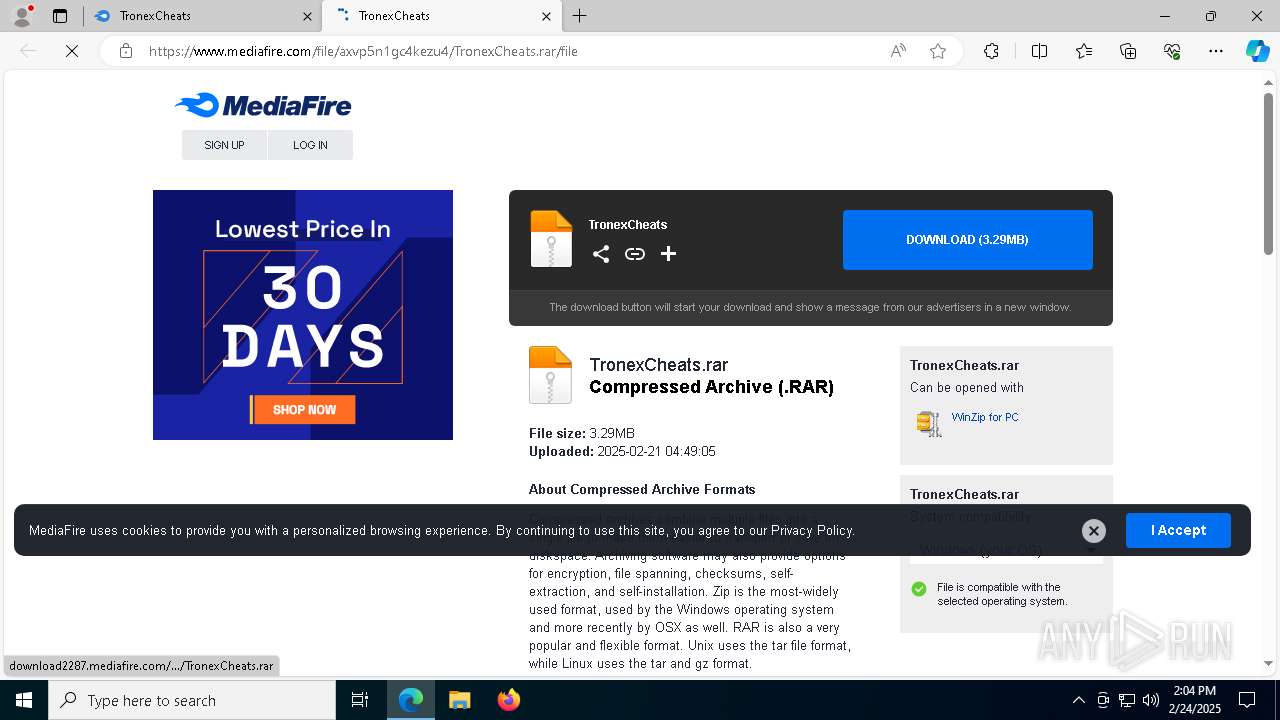Click the taskbar clock showing 2:04 PM
The width and height of the screenshot is (1280, 720).
pyautogui.click(x=1193, y=700)
